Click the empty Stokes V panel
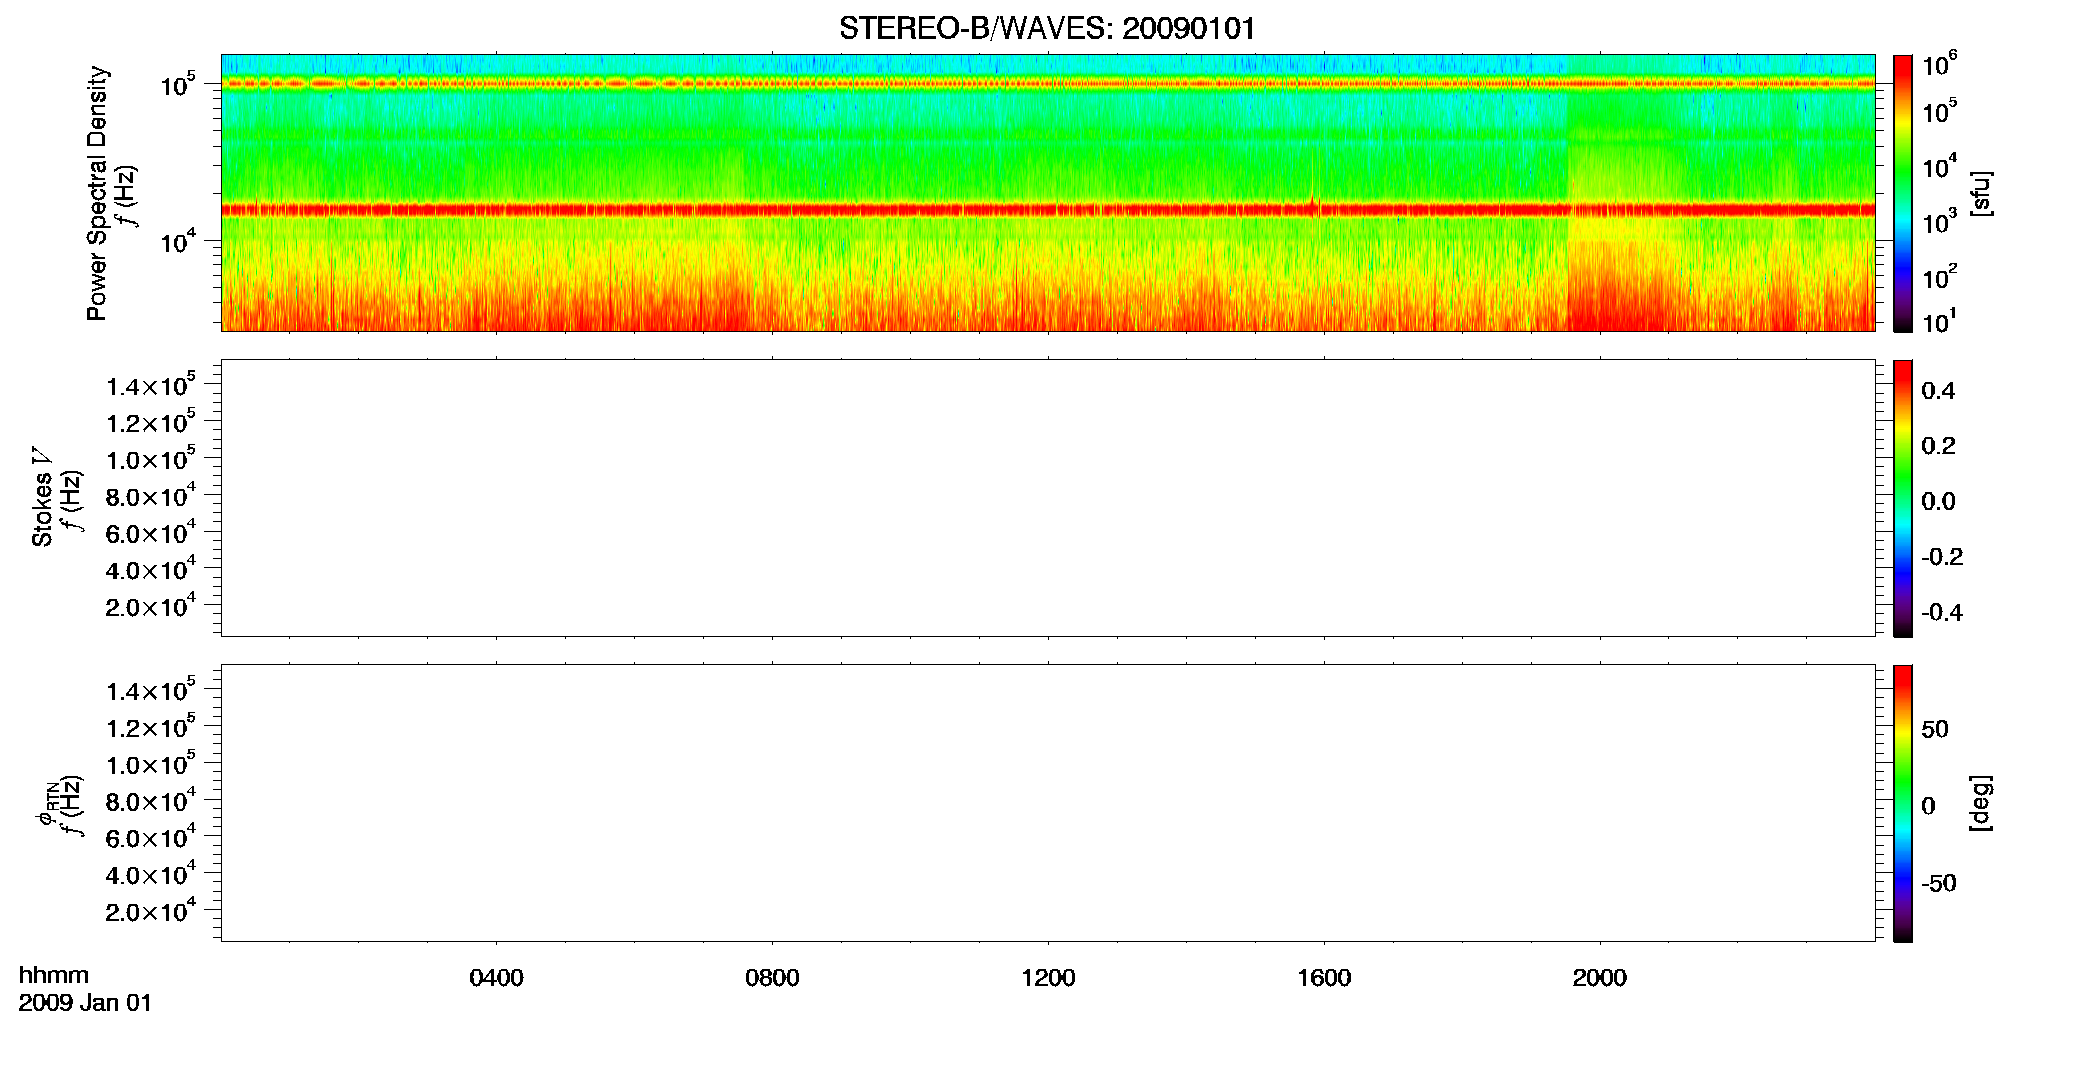Viewport: 2096px width, 1080px height. (x=1048, y=498)
